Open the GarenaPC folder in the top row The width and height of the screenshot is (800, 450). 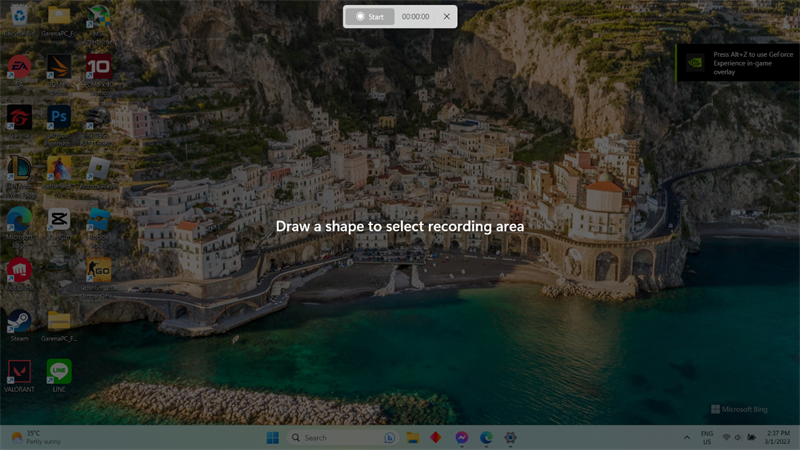coord(59,20)
